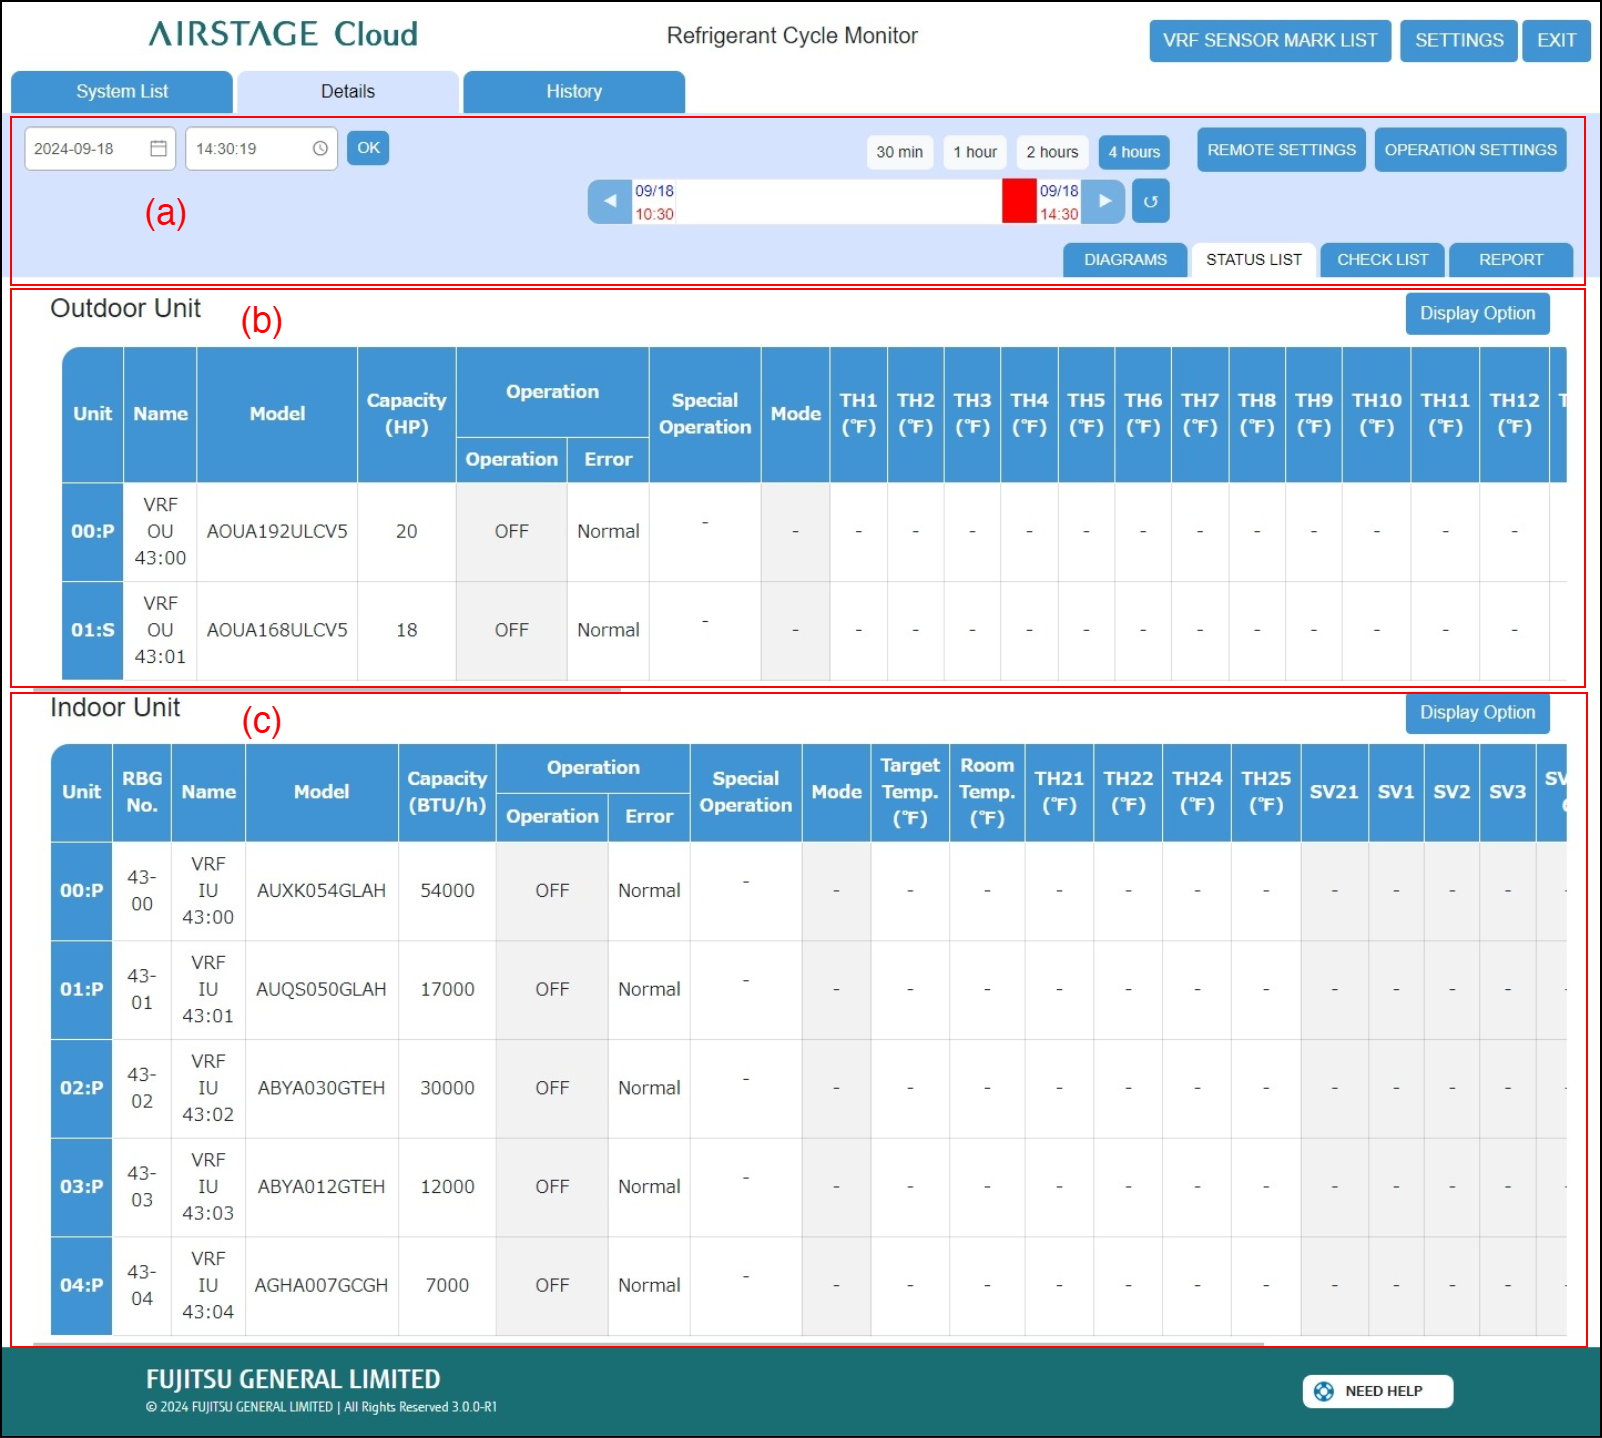Click the Outdoor Unit horizontal scrollbar
The height and width of the screenshot is (1438, 1602).
[x=326, y=689]
